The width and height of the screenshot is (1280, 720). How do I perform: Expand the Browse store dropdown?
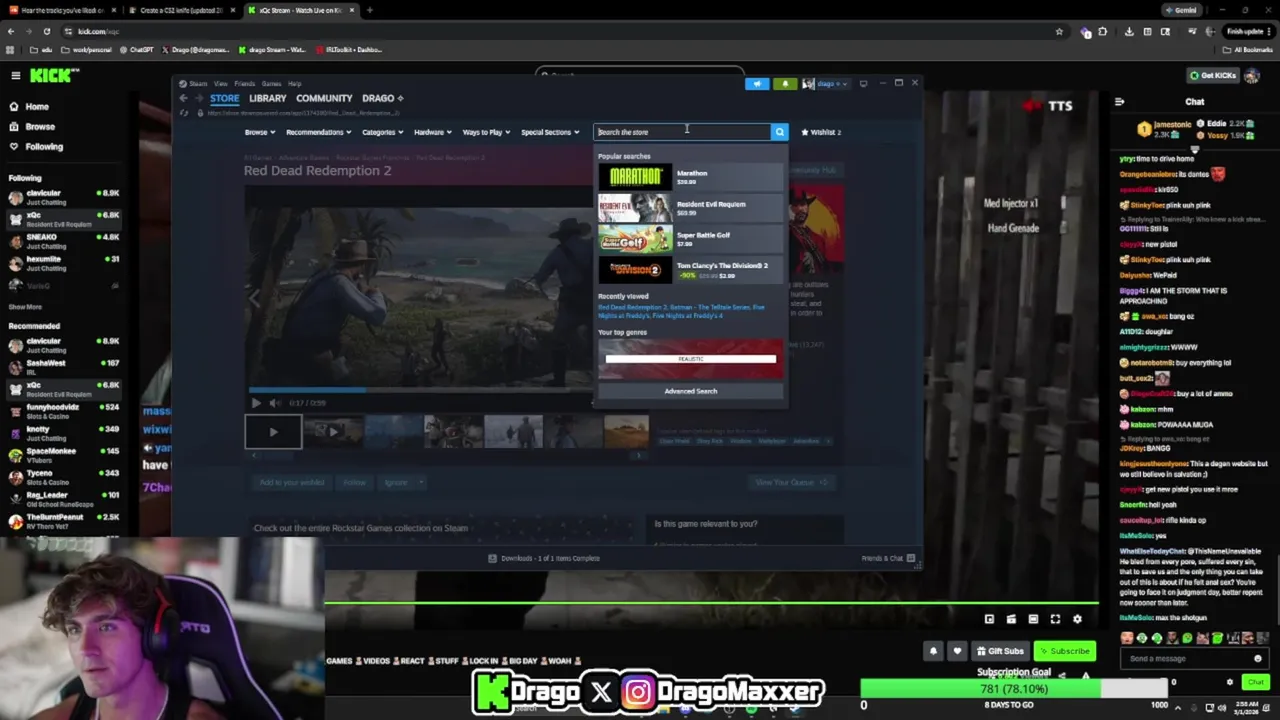[259, 132]
